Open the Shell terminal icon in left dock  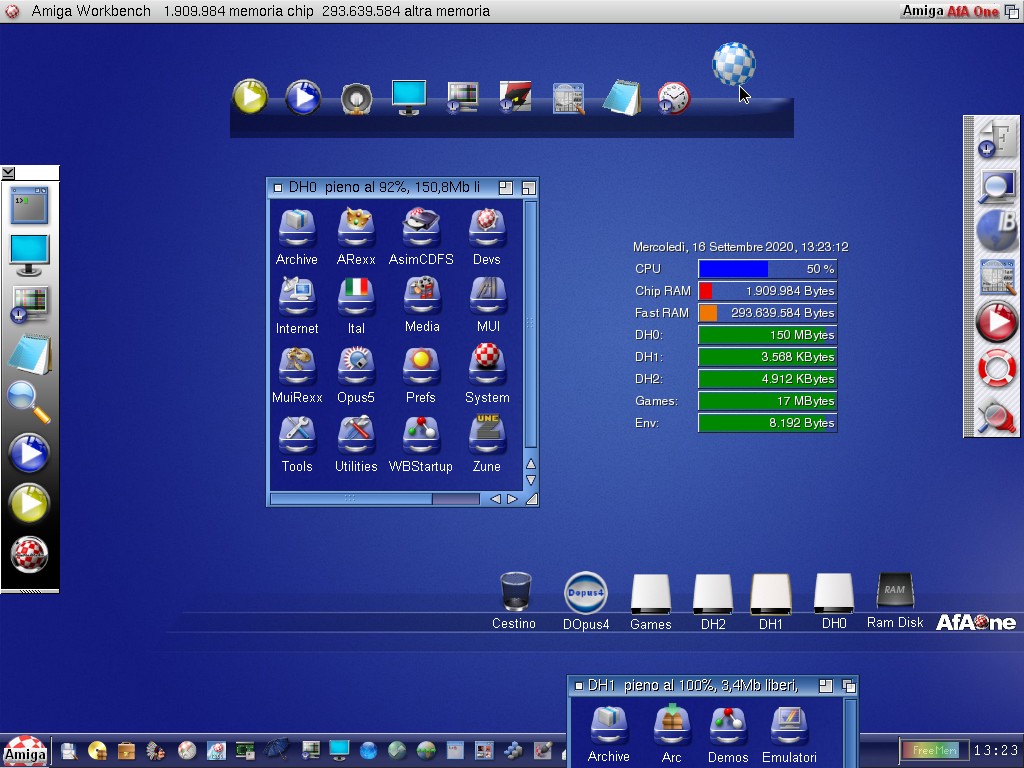click(29, 205)
